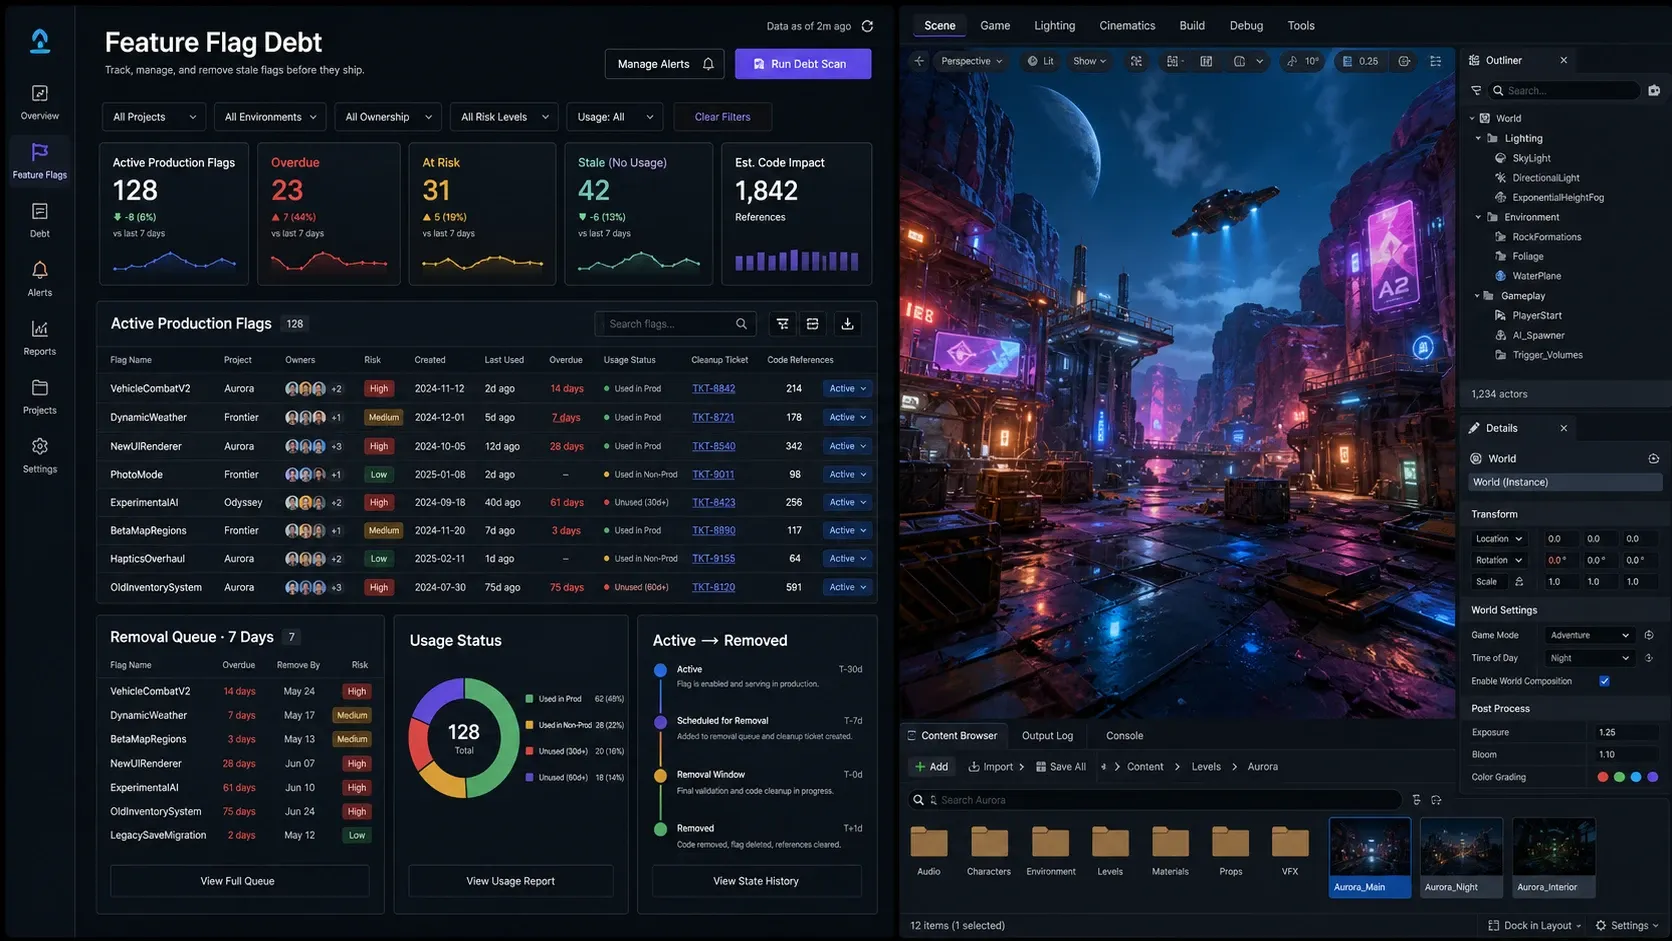
Task: Open Alerts in the left sidebar
Action: coord(40,279)
